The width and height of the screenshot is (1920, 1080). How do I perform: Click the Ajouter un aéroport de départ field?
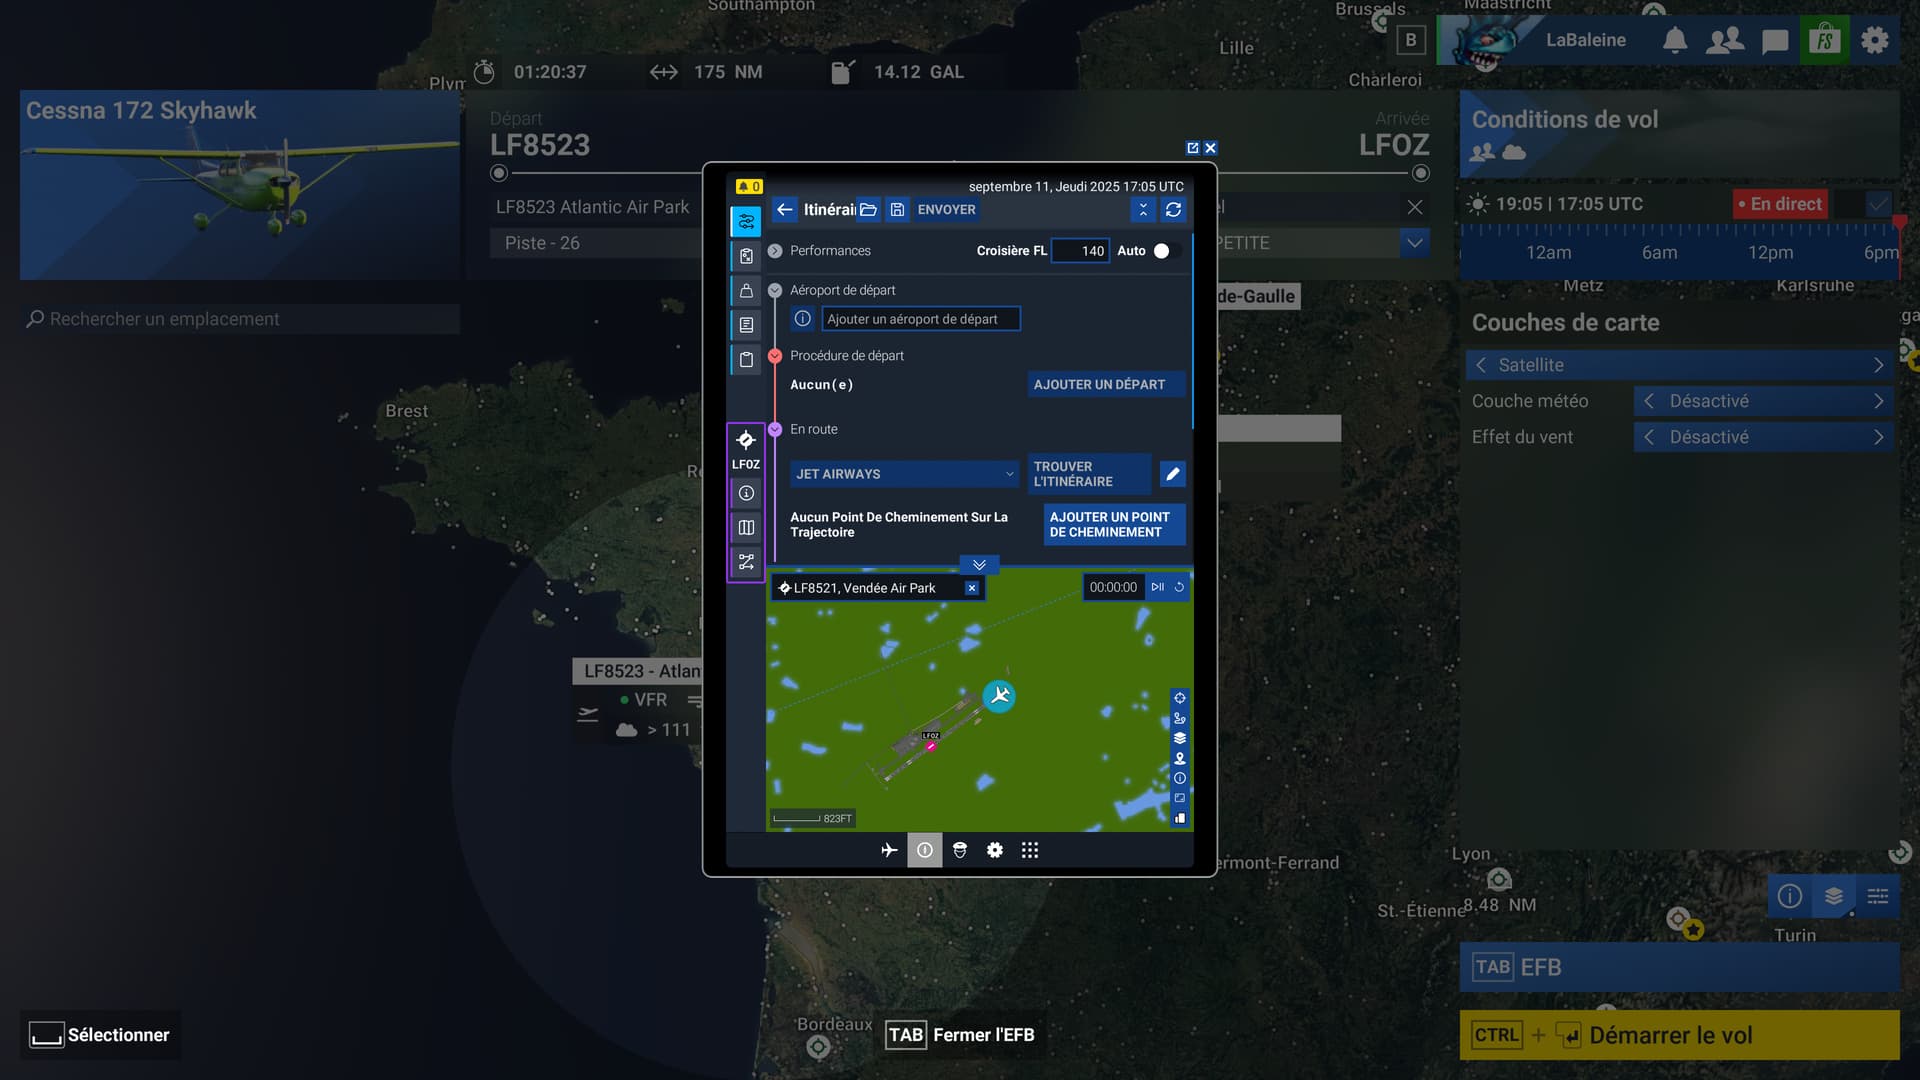tap(921, 319)
